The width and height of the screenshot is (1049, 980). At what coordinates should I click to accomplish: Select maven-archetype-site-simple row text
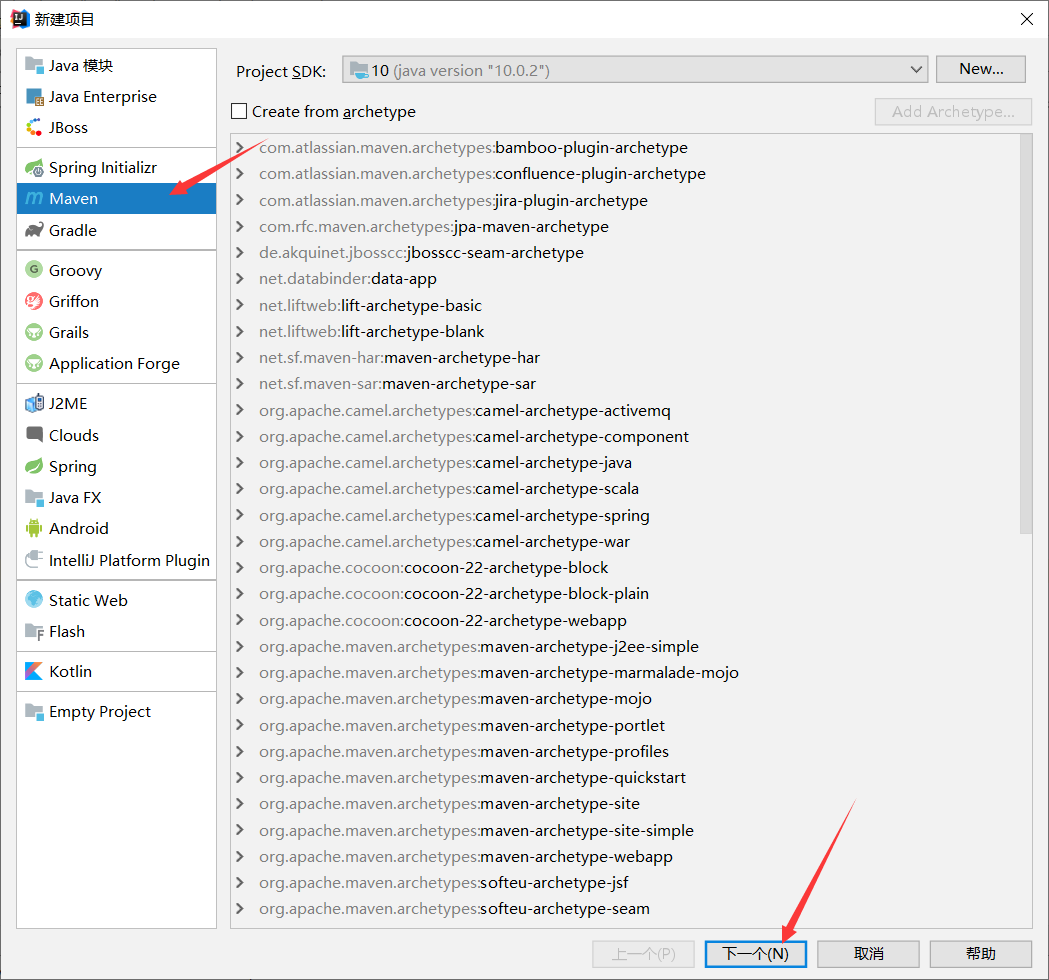476,830
